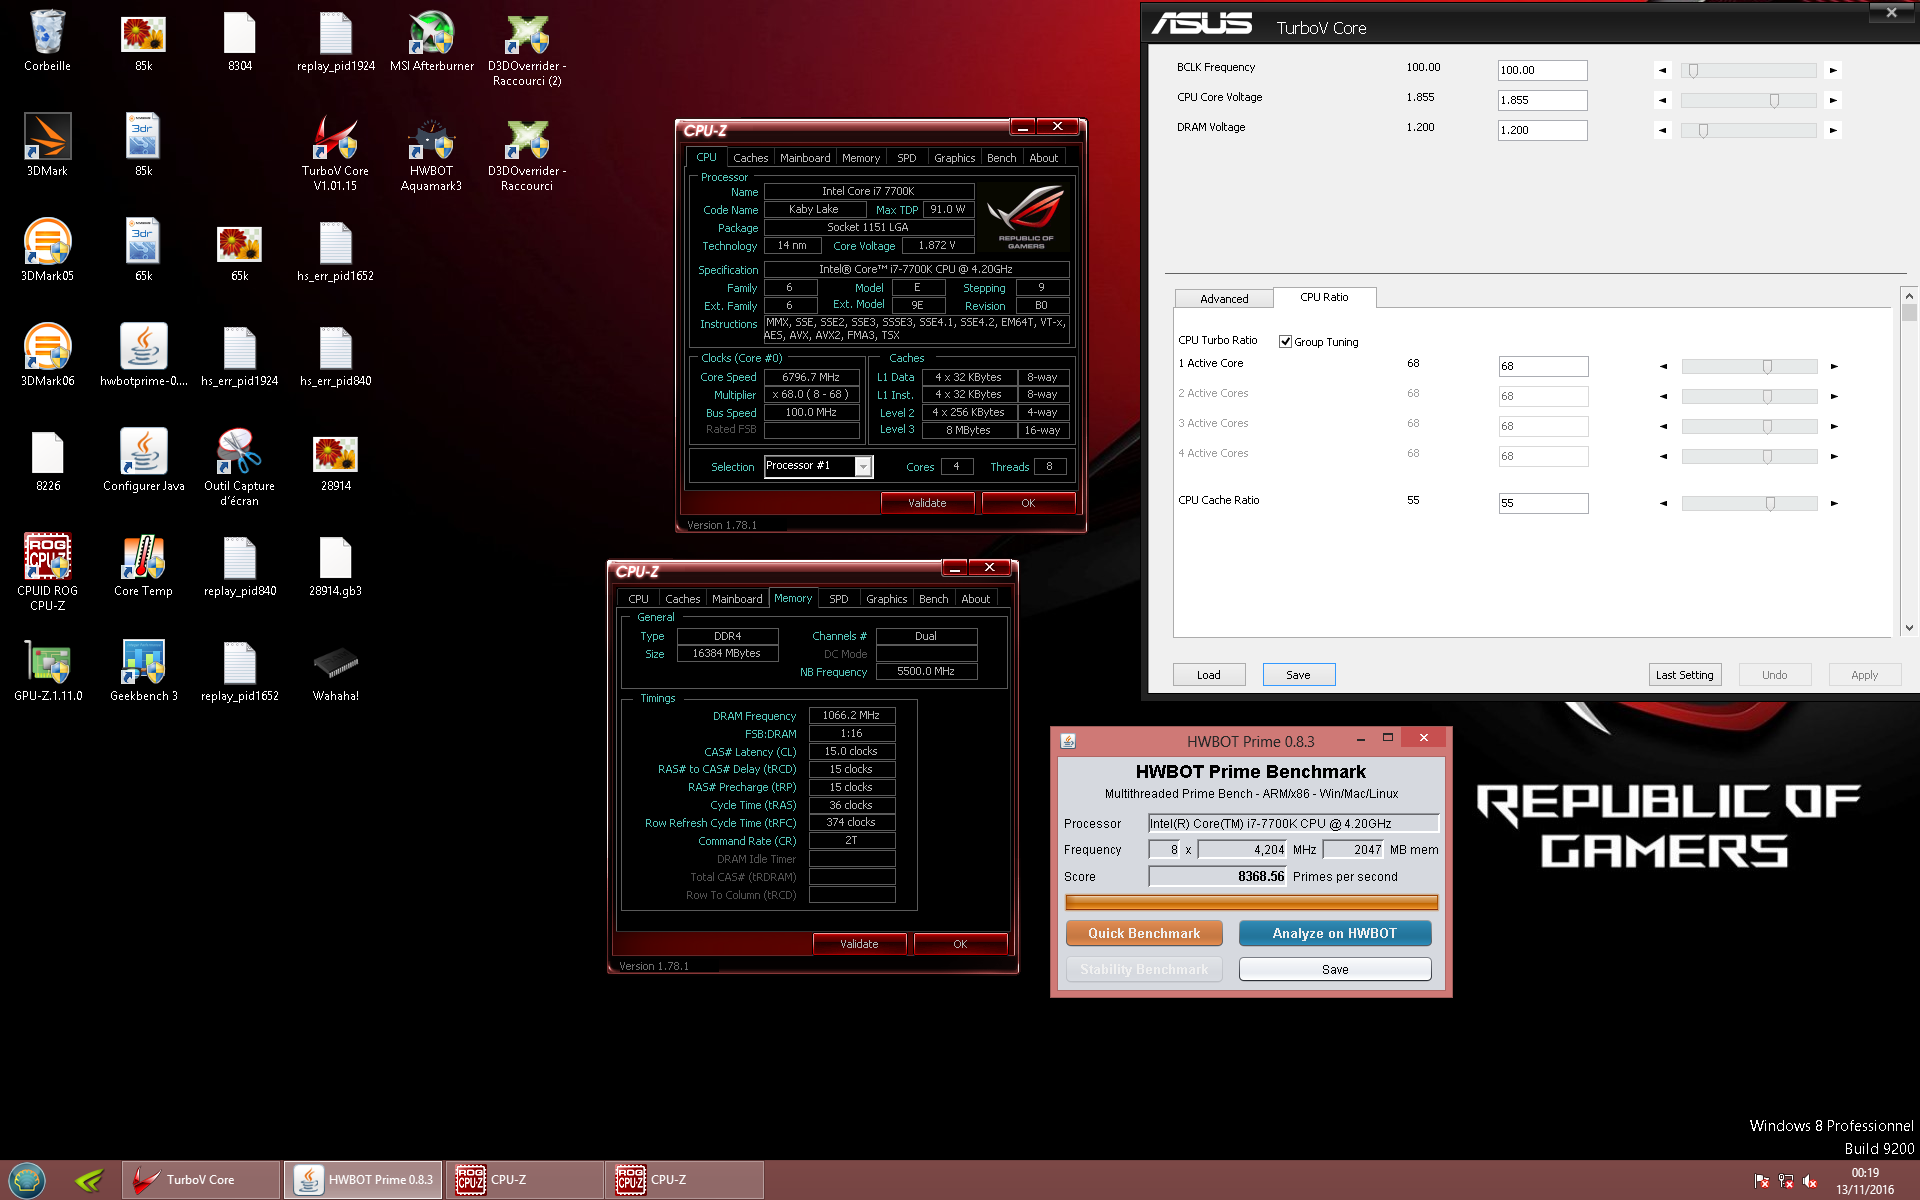The height and width of the screenshot is (1200, 1920).
Task: Click the CPU Cache Ratio input field
Action: click(1543, 503)
